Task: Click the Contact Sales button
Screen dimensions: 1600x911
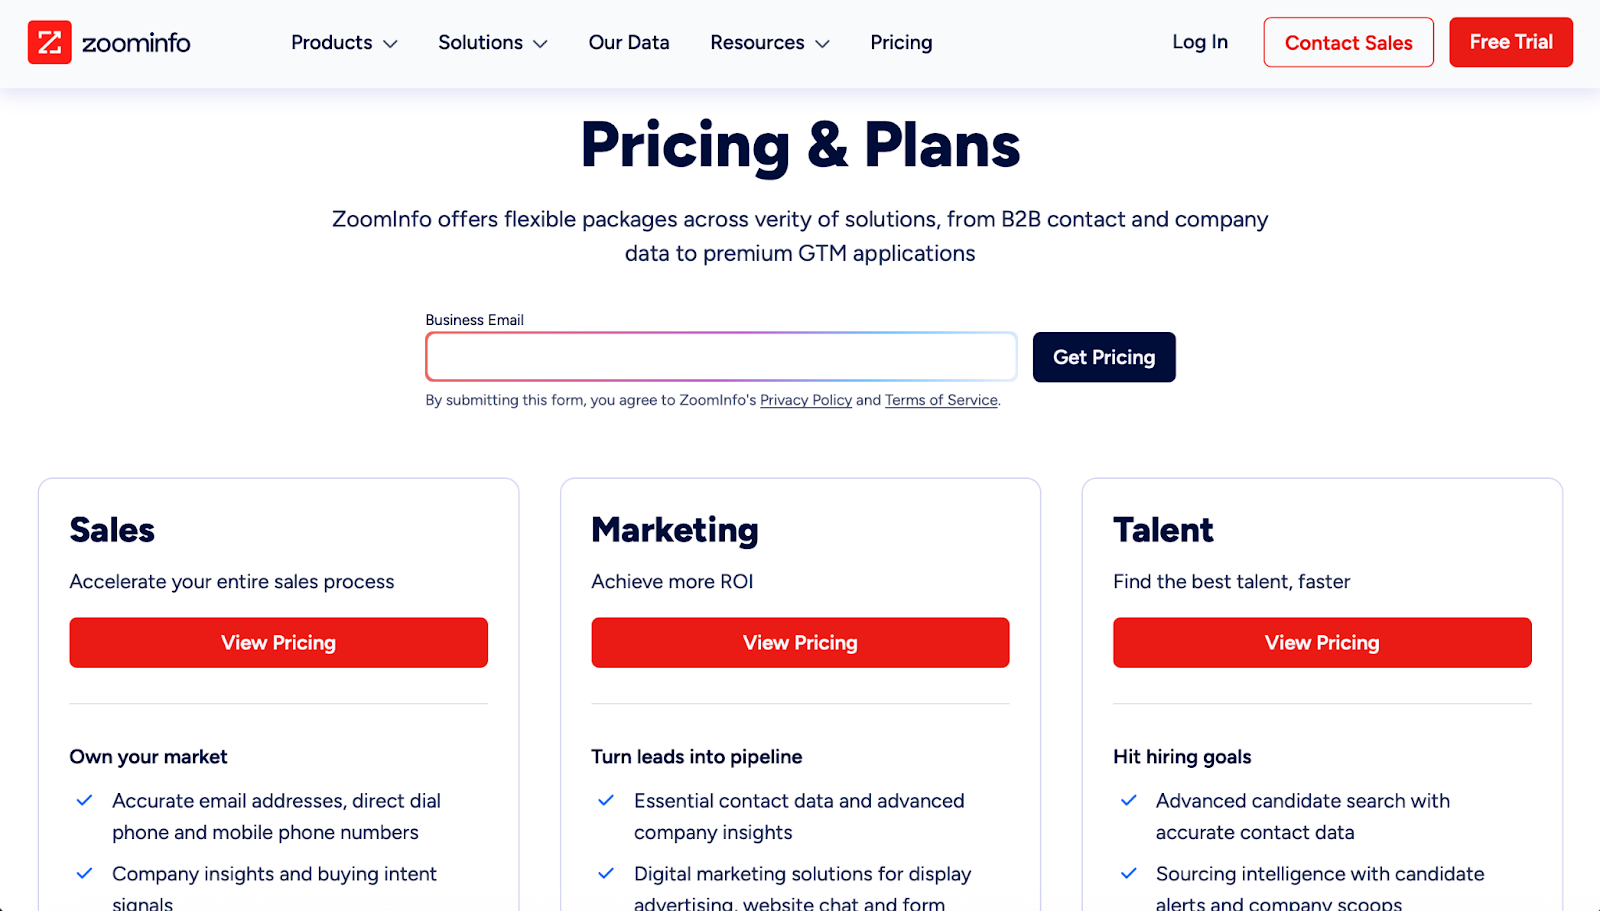Action: [1348, 42]
